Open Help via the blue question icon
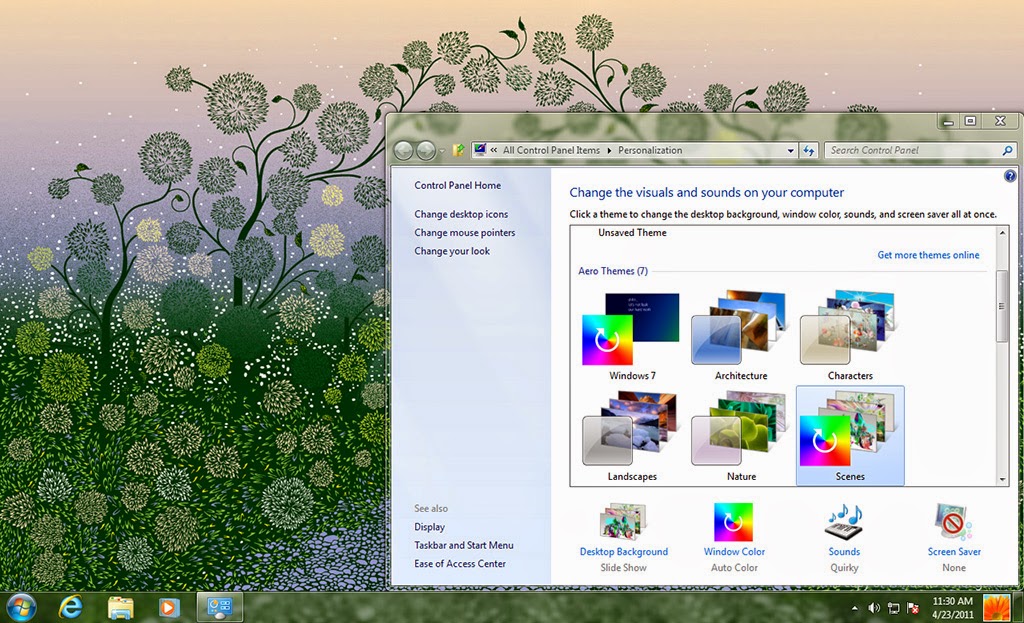1024x623 pixels. click(1010, 176)
